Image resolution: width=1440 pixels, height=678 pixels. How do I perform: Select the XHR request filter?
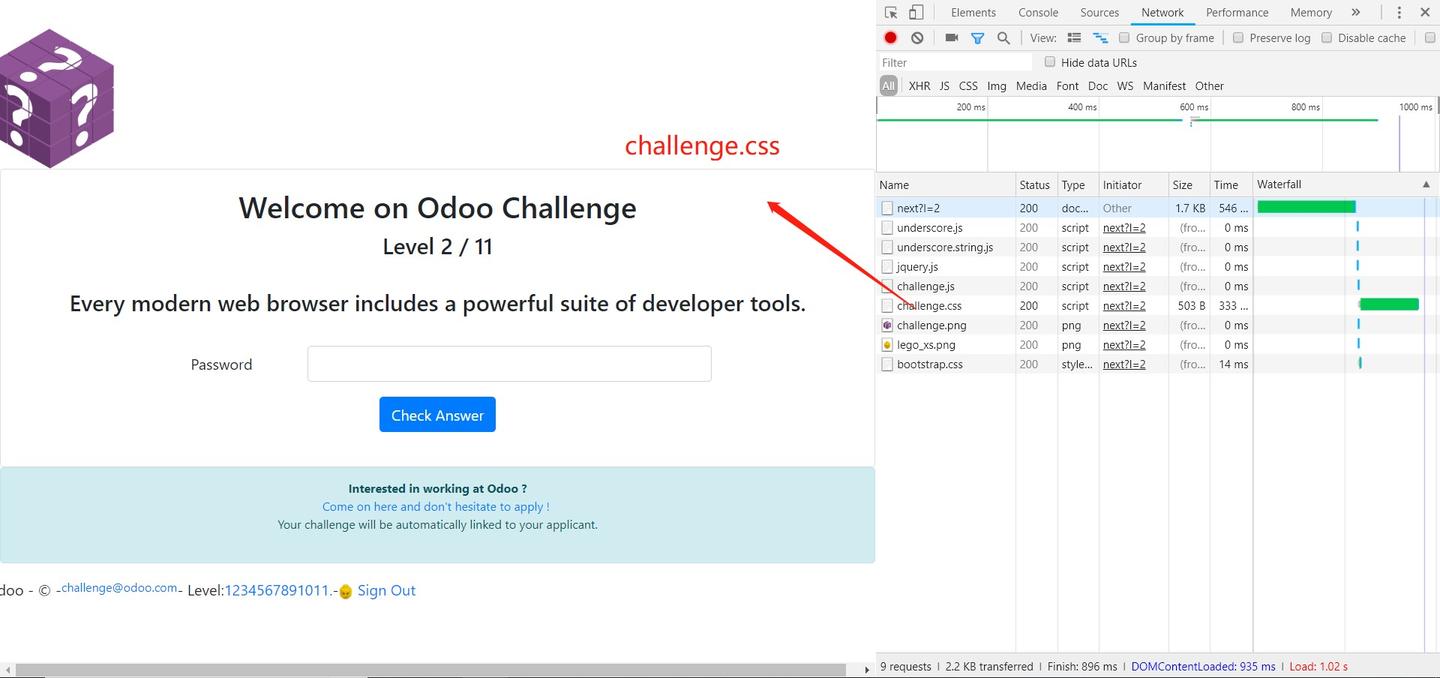coord(919,85)
